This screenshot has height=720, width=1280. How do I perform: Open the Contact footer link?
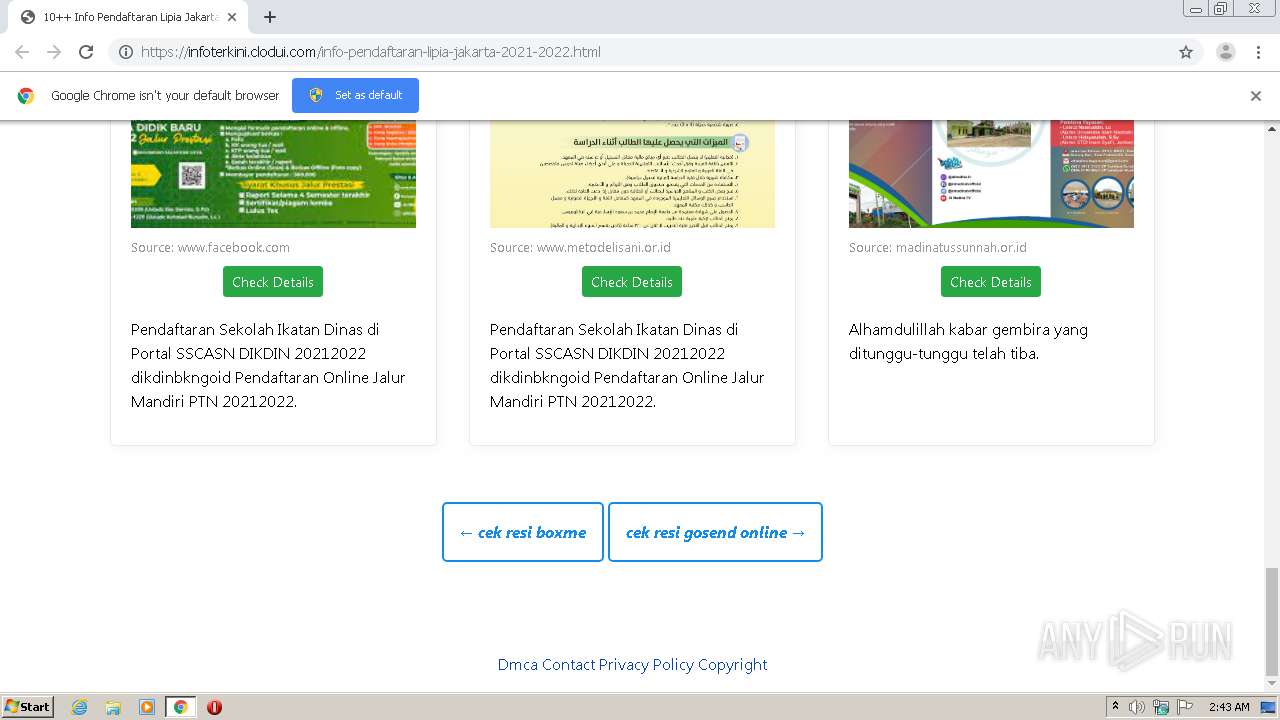(x=569, y=665)
